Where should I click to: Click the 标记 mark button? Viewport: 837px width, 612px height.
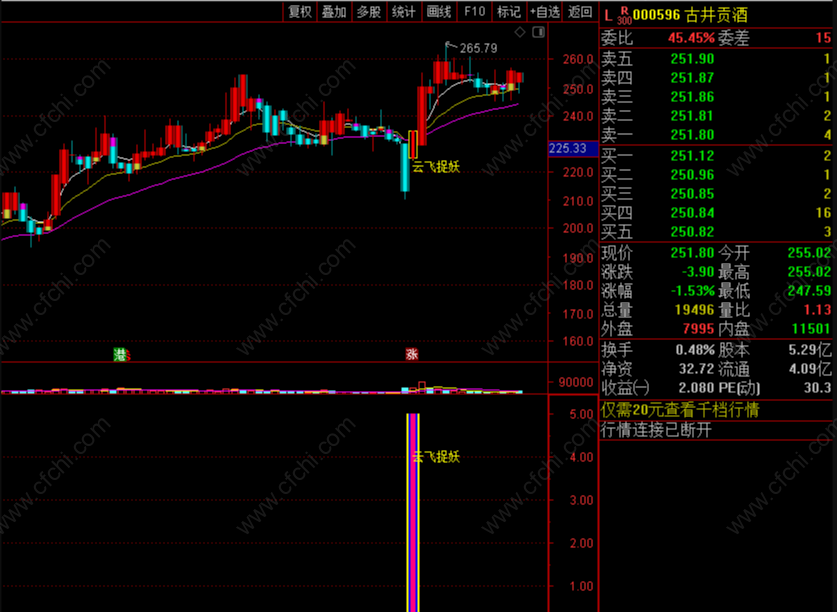click(509, 12)
